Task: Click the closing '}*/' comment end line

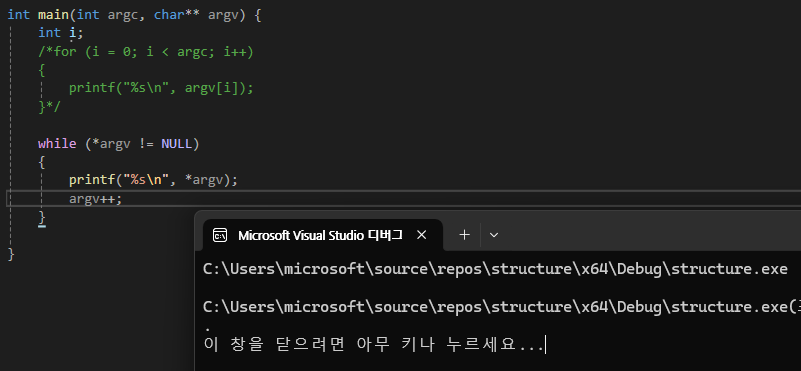Action: (50, 106)
